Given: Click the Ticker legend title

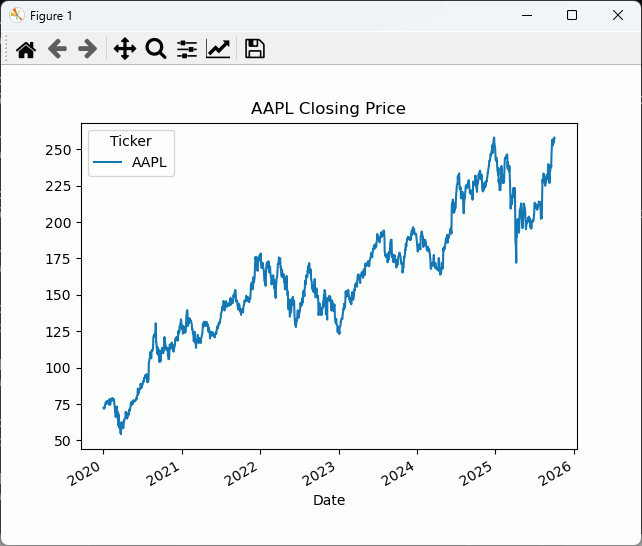Looking at the screenshot, I should pyautogui.click(x=130, y=142).
